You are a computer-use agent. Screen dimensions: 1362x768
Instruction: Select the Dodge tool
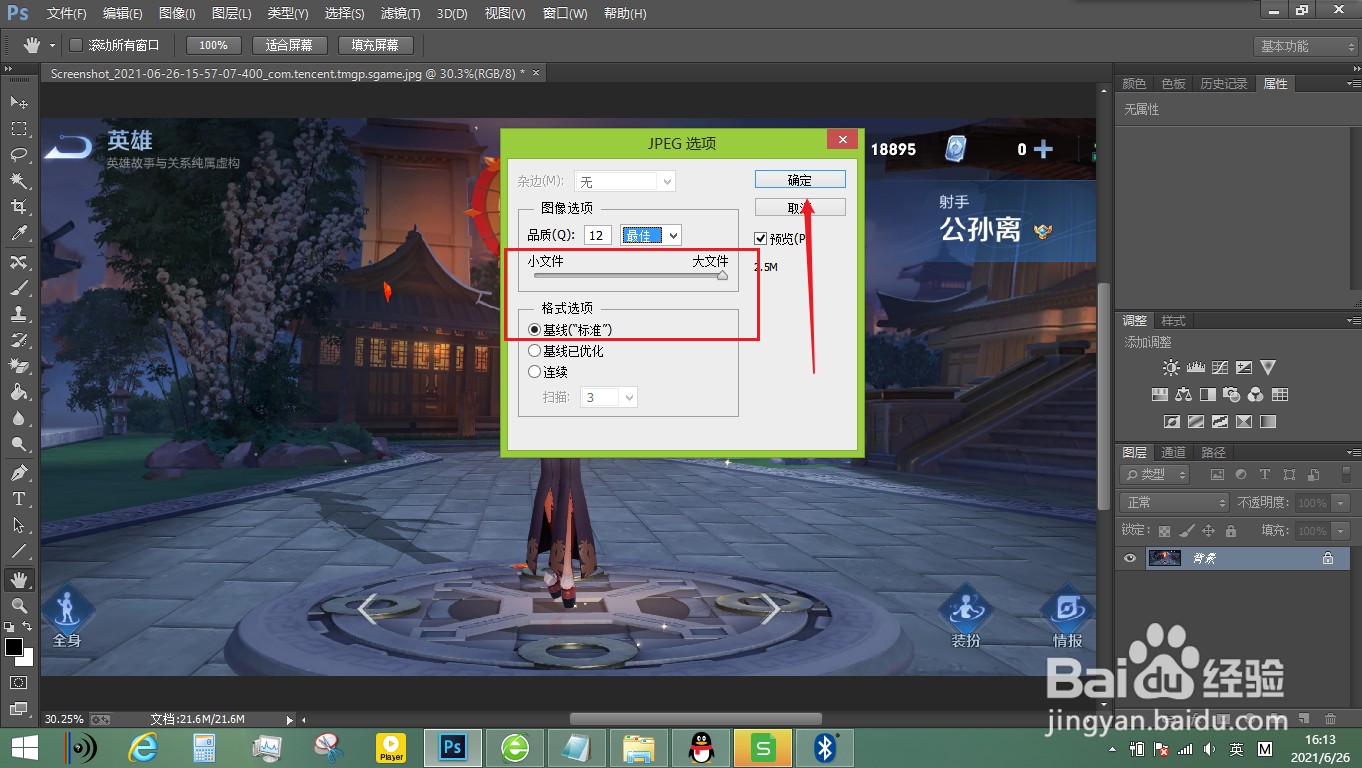(19, 444)
